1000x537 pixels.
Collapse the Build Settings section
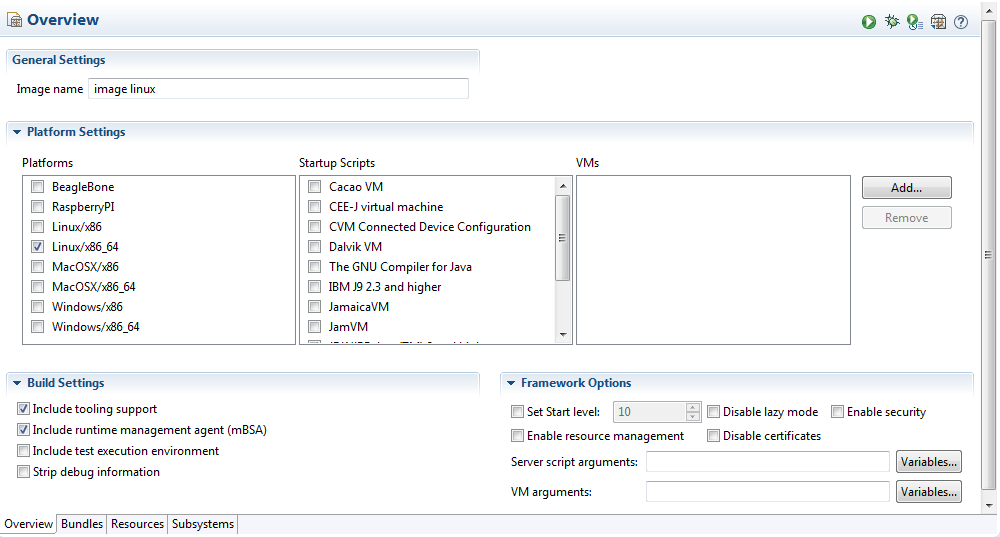coord(17,383)
